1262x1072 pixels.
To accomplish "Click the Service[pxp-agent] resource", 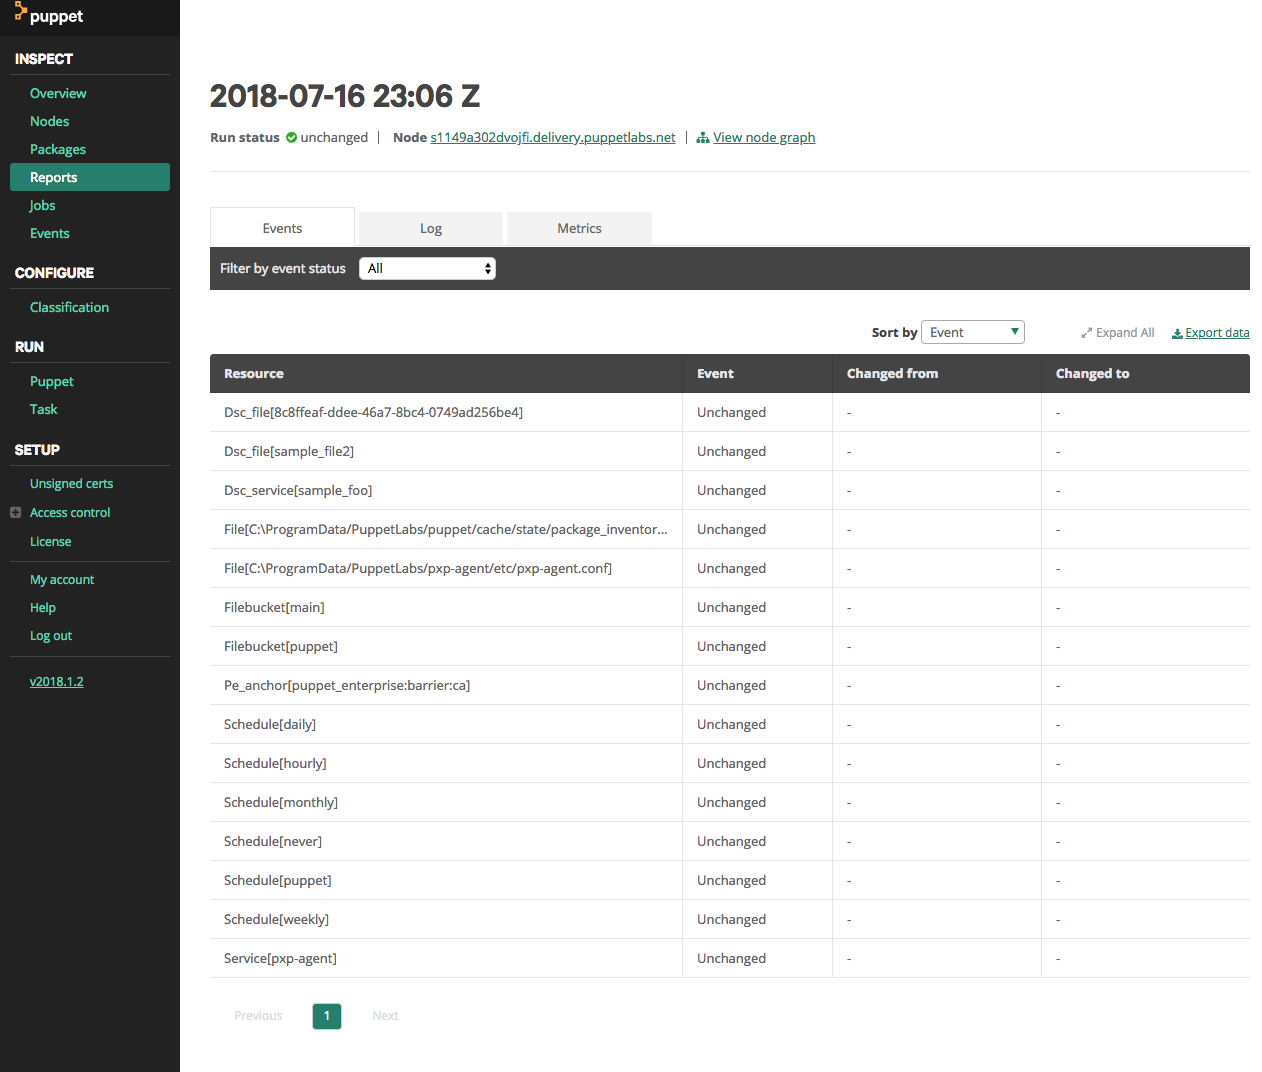I will pos(280,958).
